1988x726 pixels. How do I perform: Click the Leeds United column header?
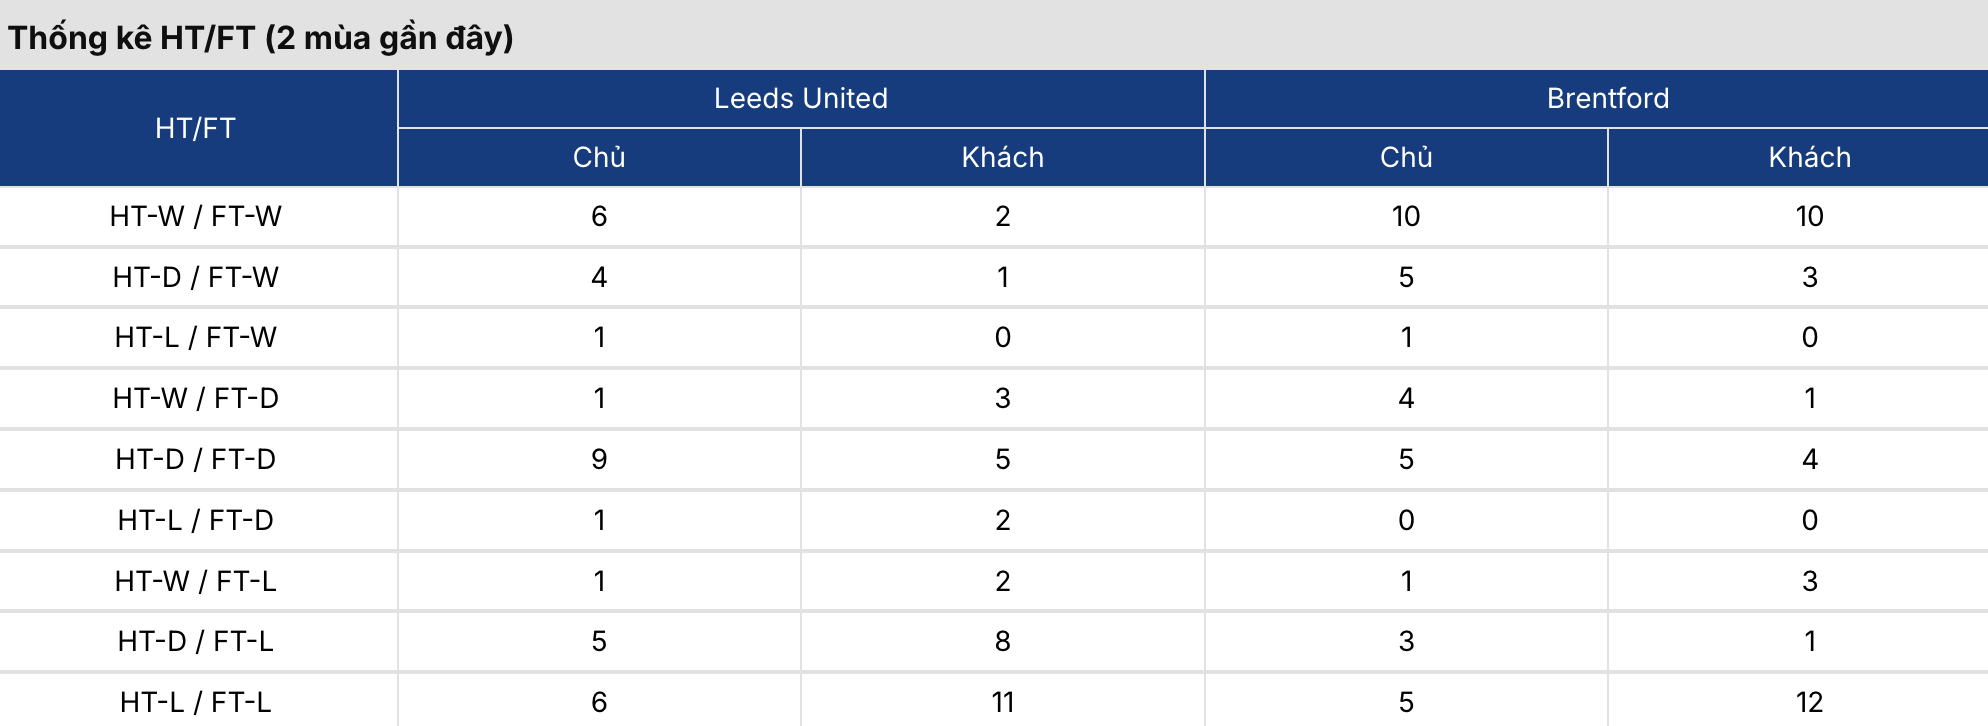(800, 98)
